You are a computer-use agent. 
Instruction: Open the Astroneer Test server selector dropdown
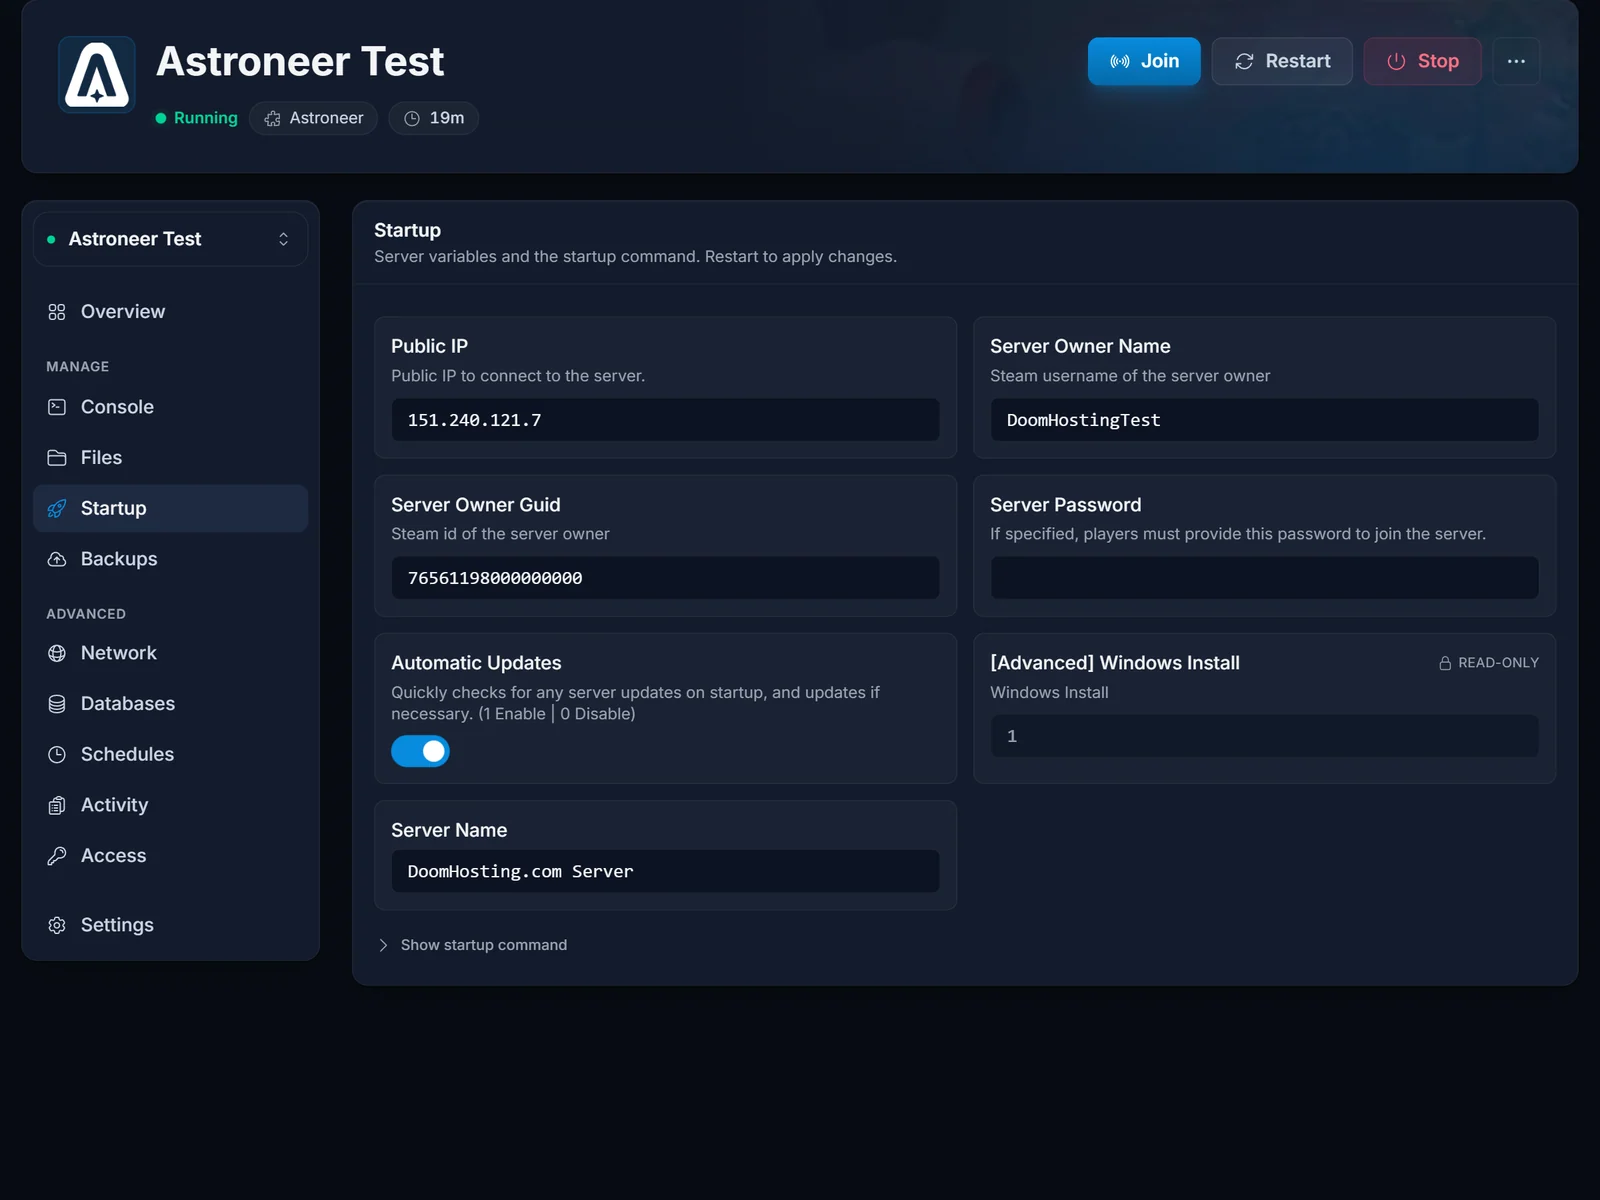point(170,239)
